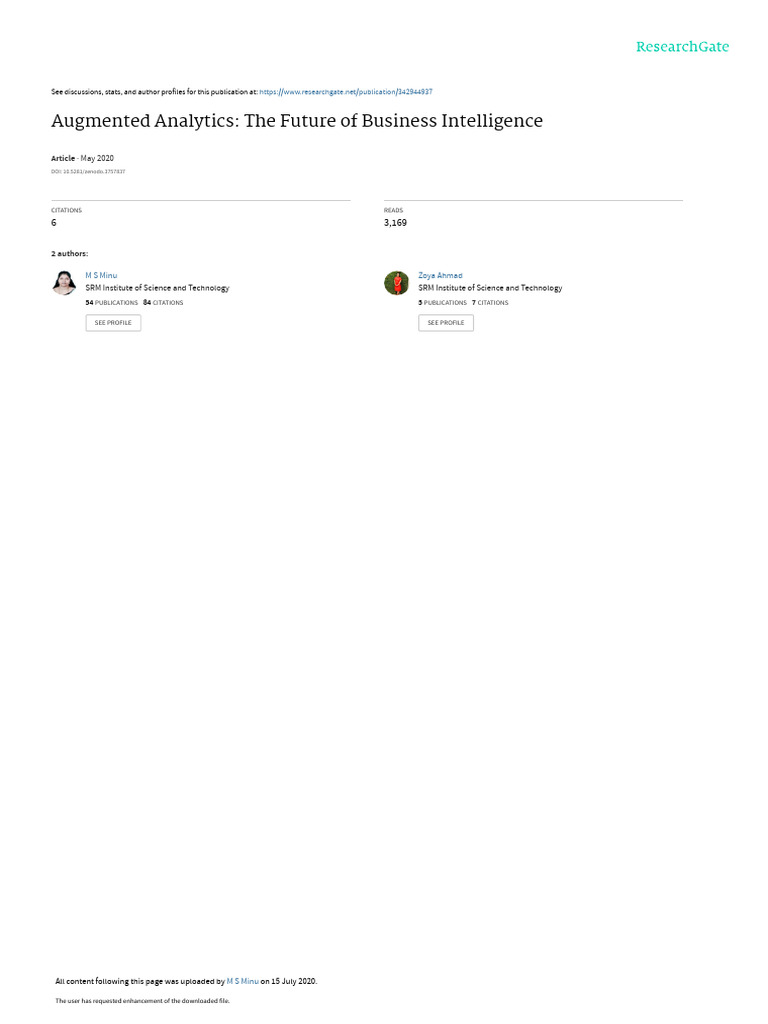The height and width of the screenshot is (1024, 768).
Task: Click the ResearchGate logo
Action: 682,46
